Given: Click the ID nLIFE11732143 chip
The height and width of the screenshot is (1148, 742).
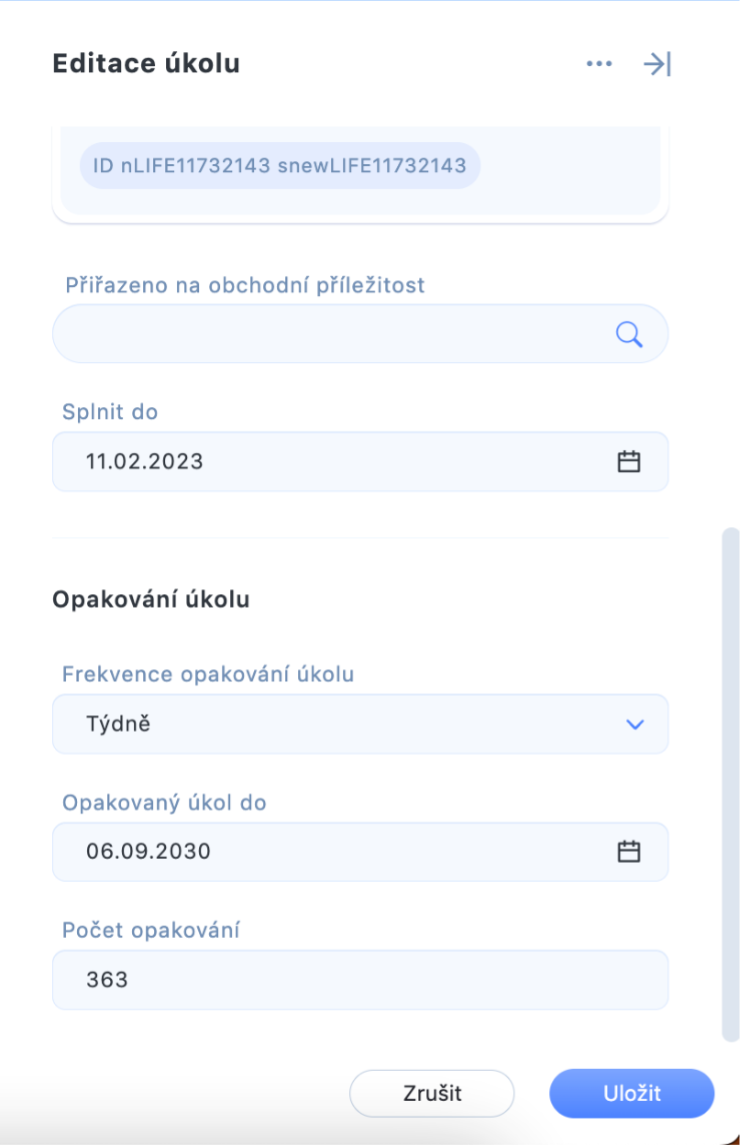Looking at the screenshot, I should 280,165.
